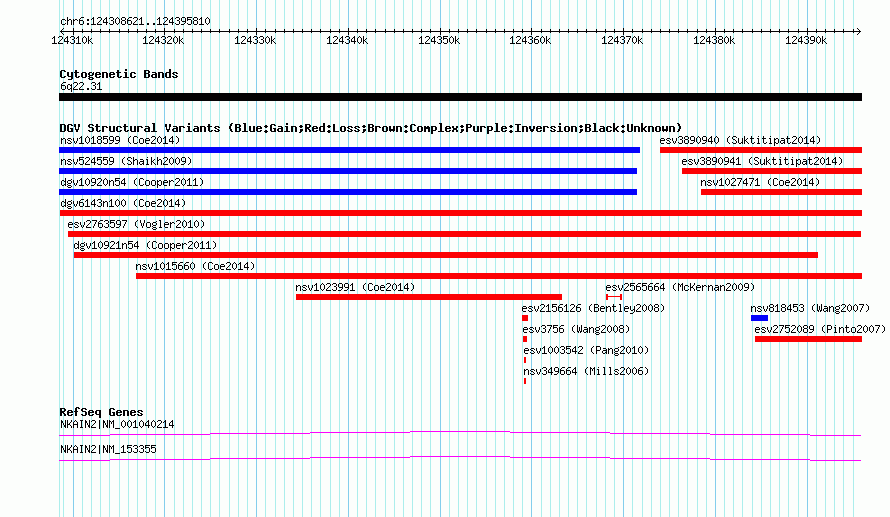This screenshot has height=517, width=890.
Task: Click the nsv1027471 (Coe2014) variant label
Action: coord(760,182)
